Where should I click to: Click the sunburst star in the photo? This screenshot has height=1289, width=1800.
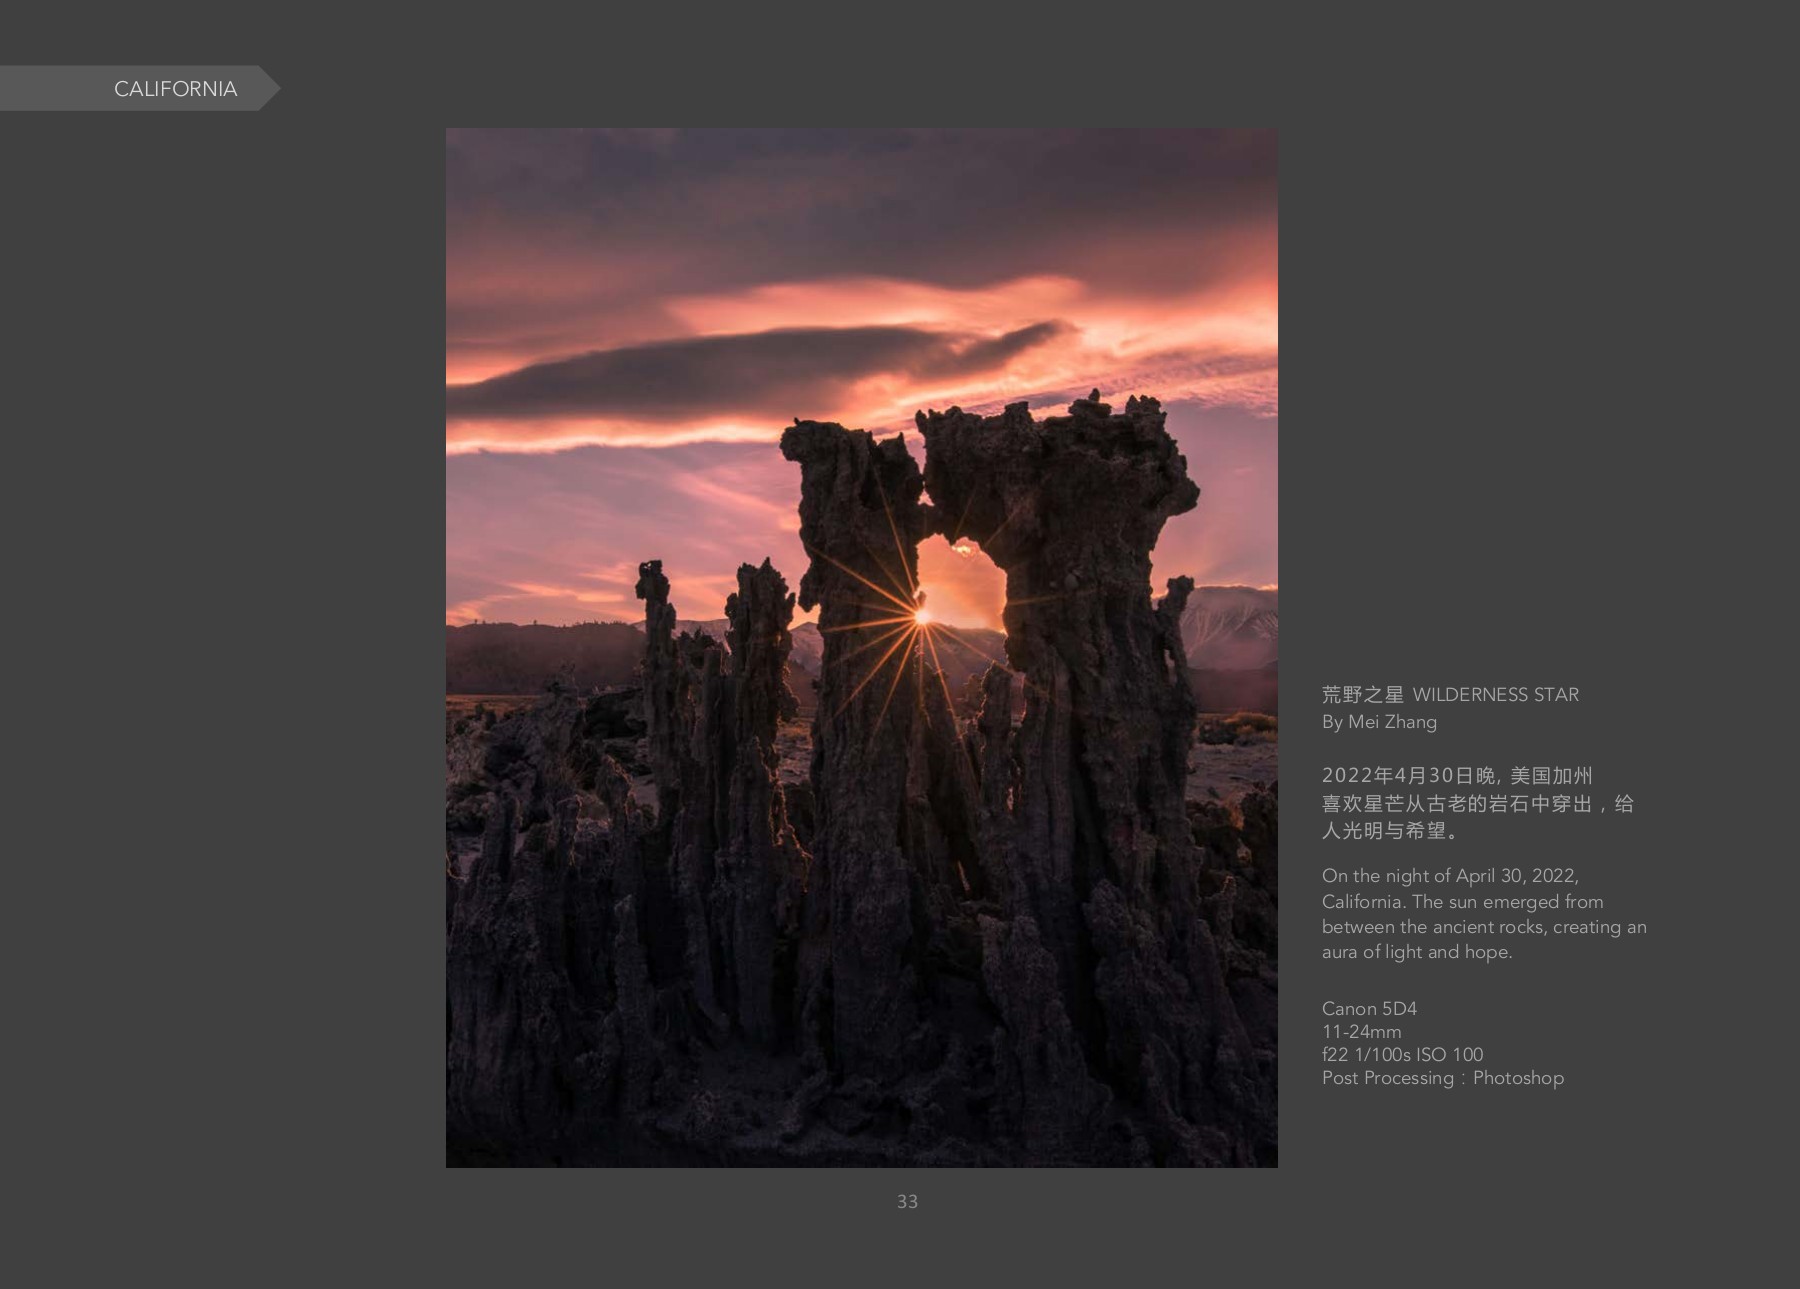point(921,617)
